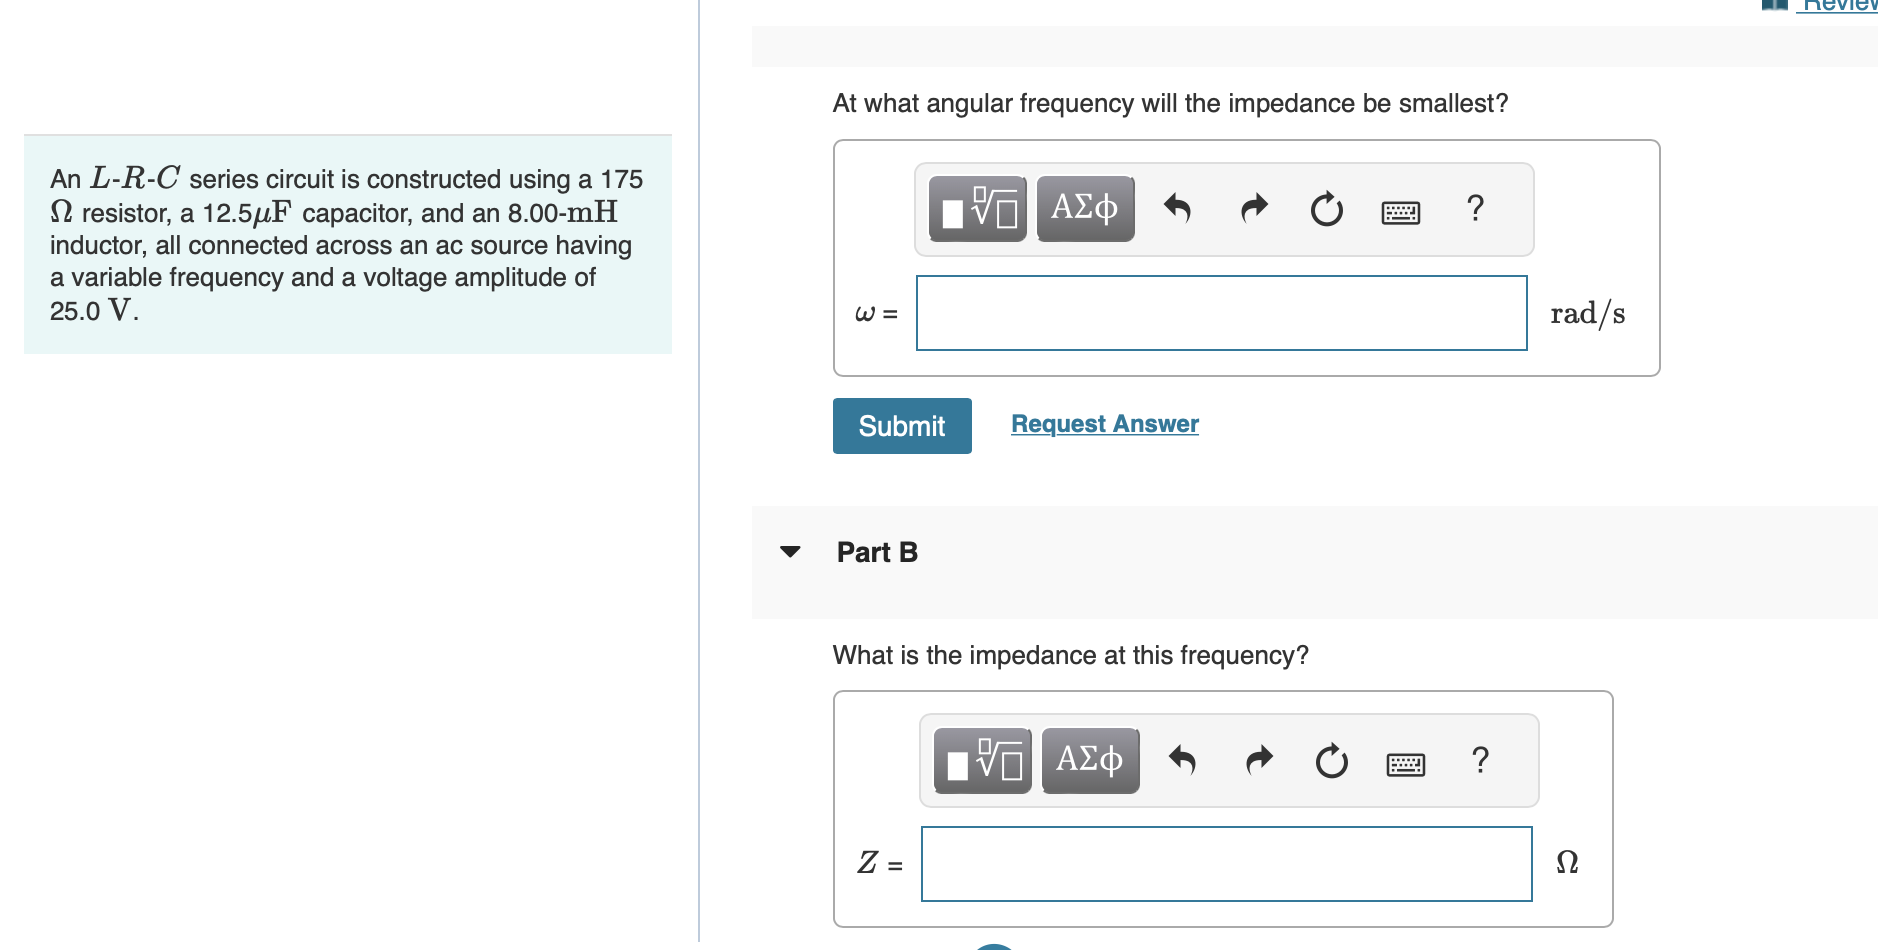The image size is (1878, 950).
Task: Submit the angular frequency answer
Action: click(901, 425)
